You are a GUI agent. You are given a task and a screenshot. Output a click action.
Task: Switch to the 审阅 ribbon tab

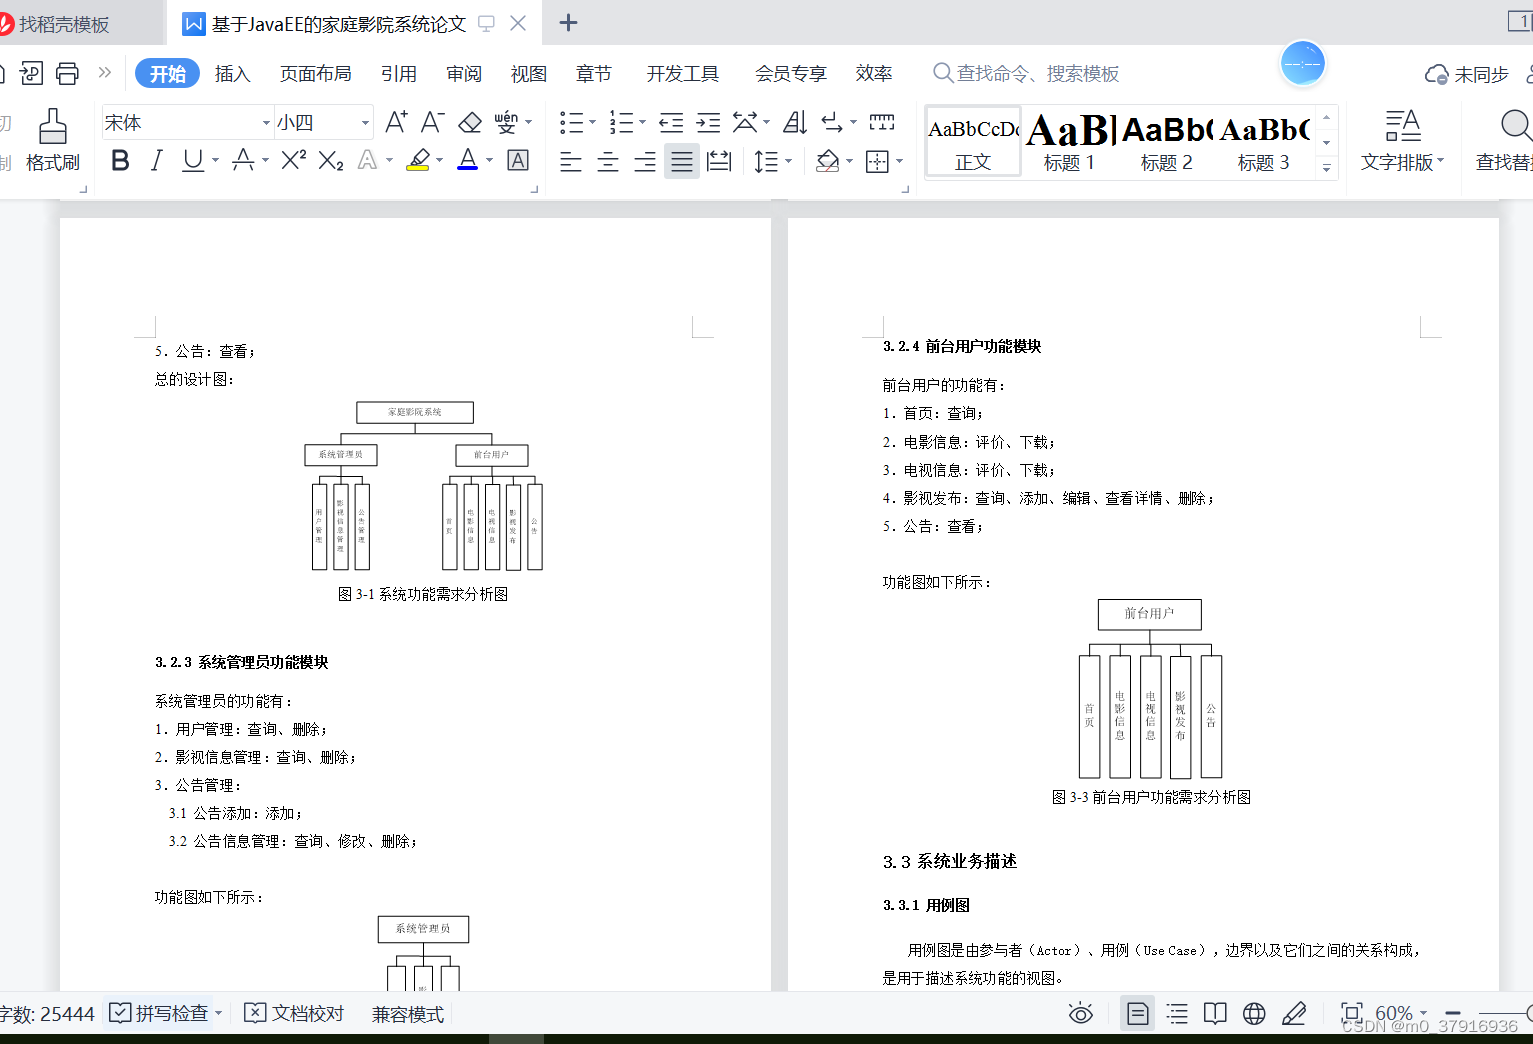(x=464, y=72)
